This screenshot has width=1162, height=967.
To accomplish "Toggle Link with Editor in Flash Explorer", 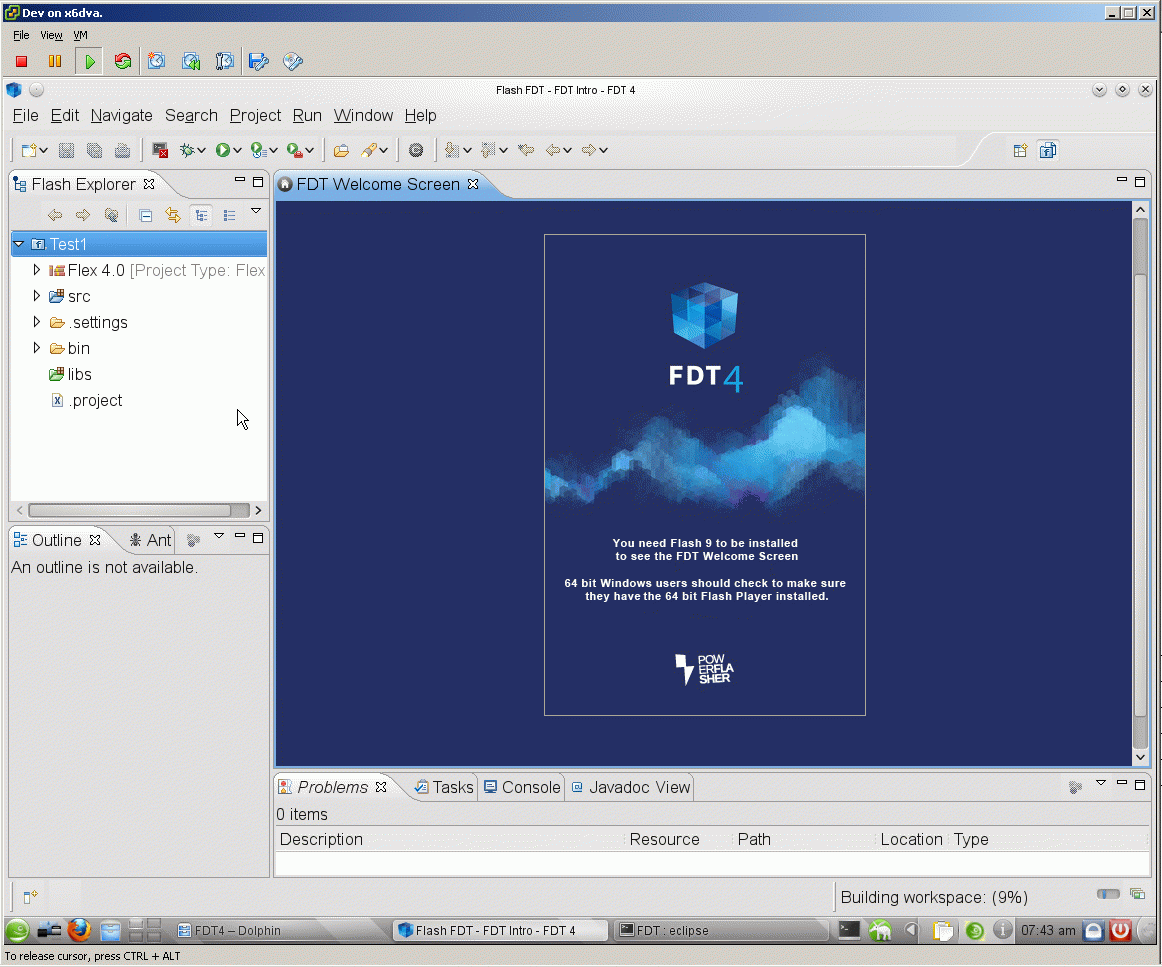I will click(x=173, y=216).
